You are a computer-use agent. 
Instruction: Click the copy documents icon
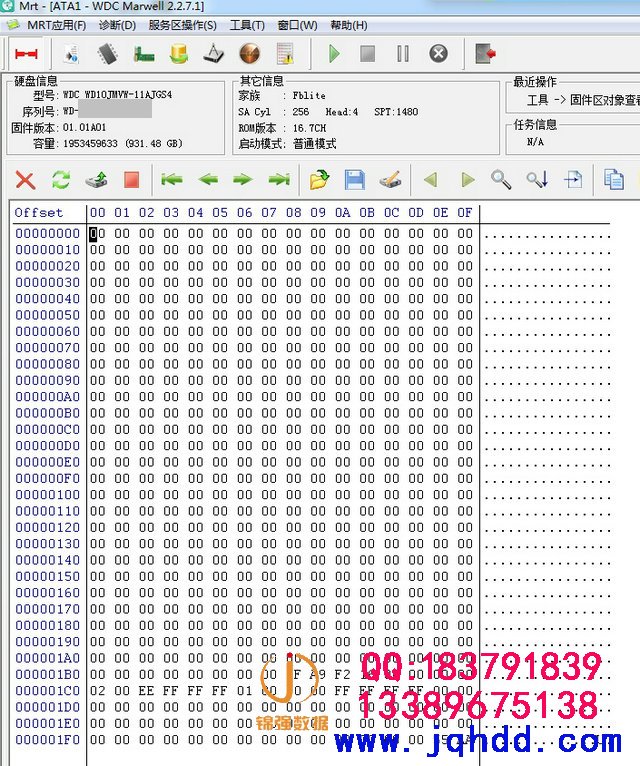614,180
